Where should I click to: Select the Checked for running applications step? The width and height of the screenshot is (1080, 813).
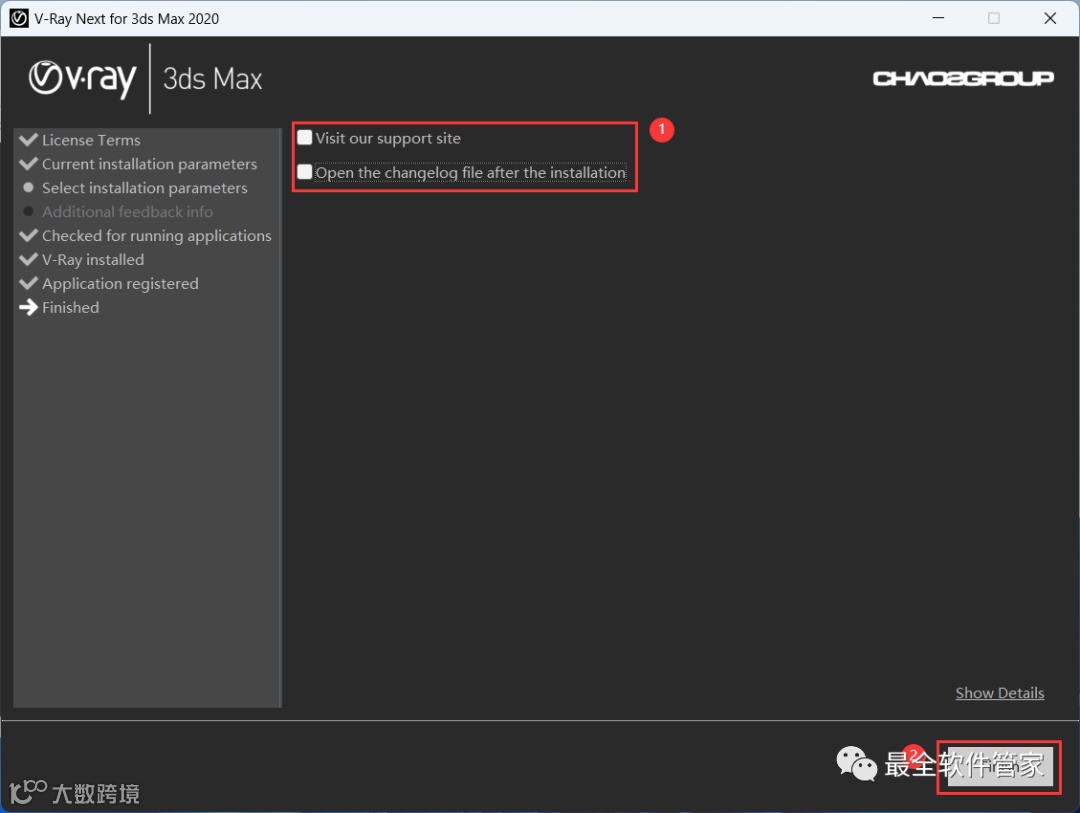(157, 236)
